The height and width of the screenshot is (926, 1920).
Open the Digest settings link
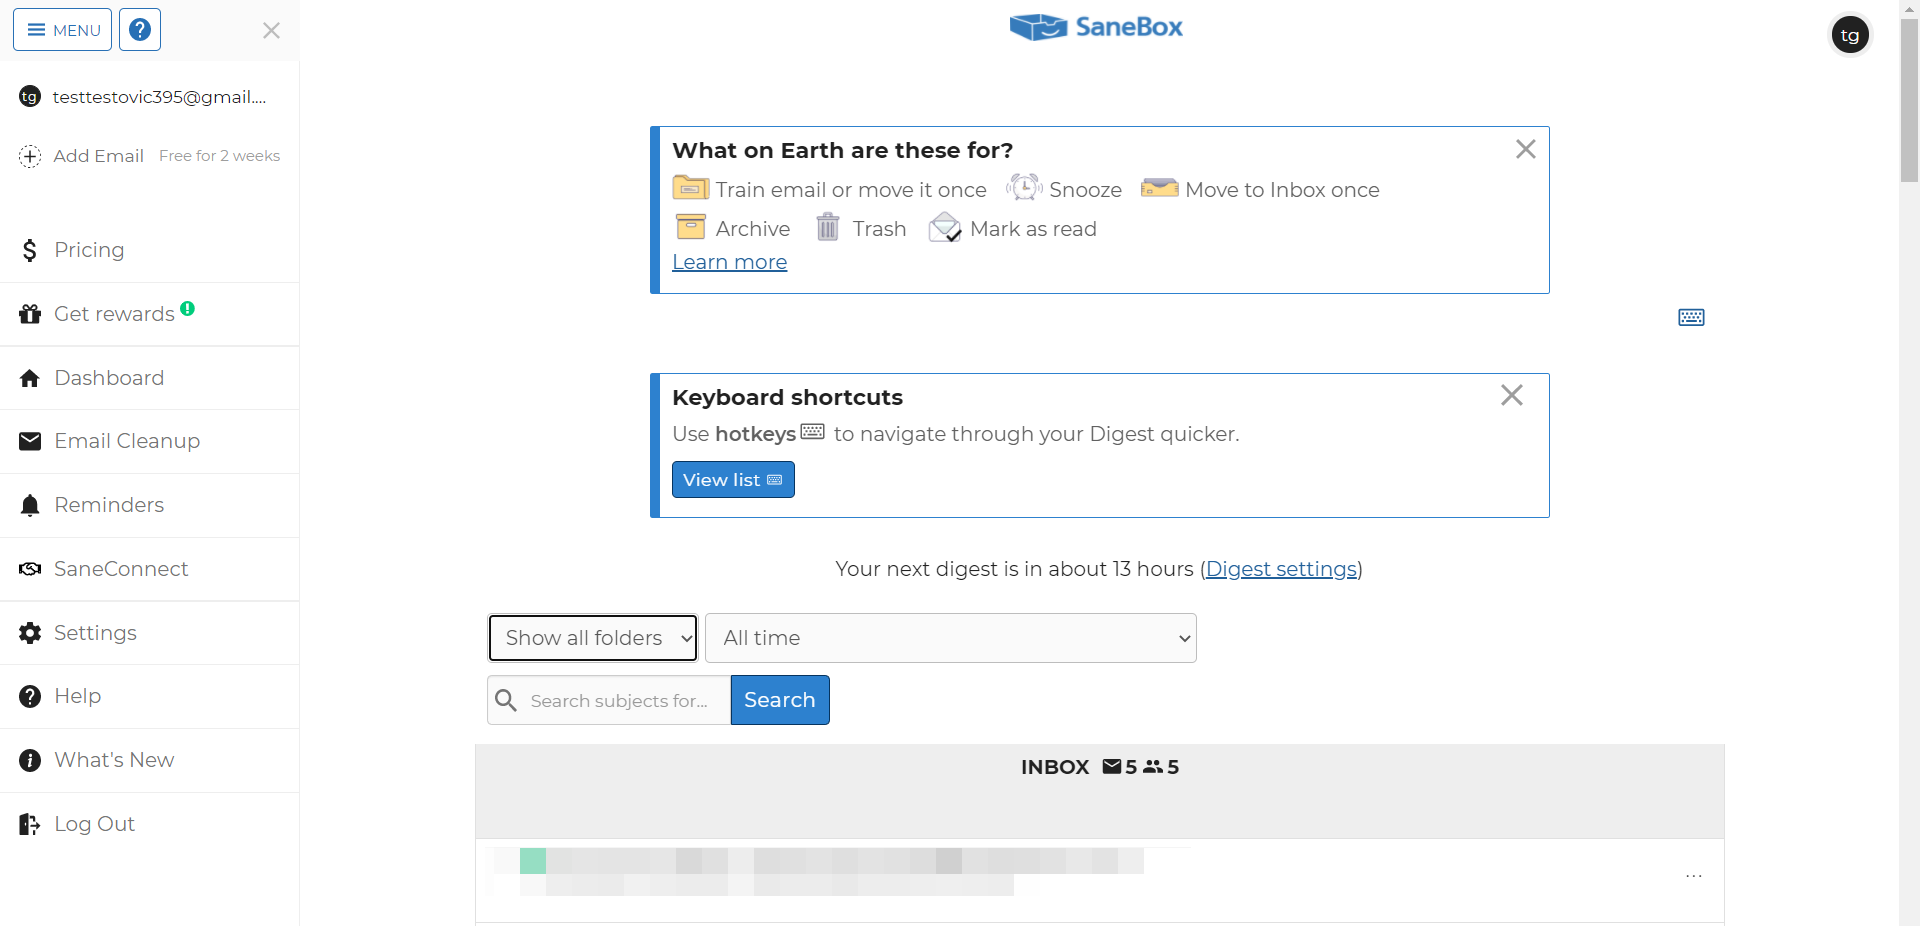point(1281,569)
